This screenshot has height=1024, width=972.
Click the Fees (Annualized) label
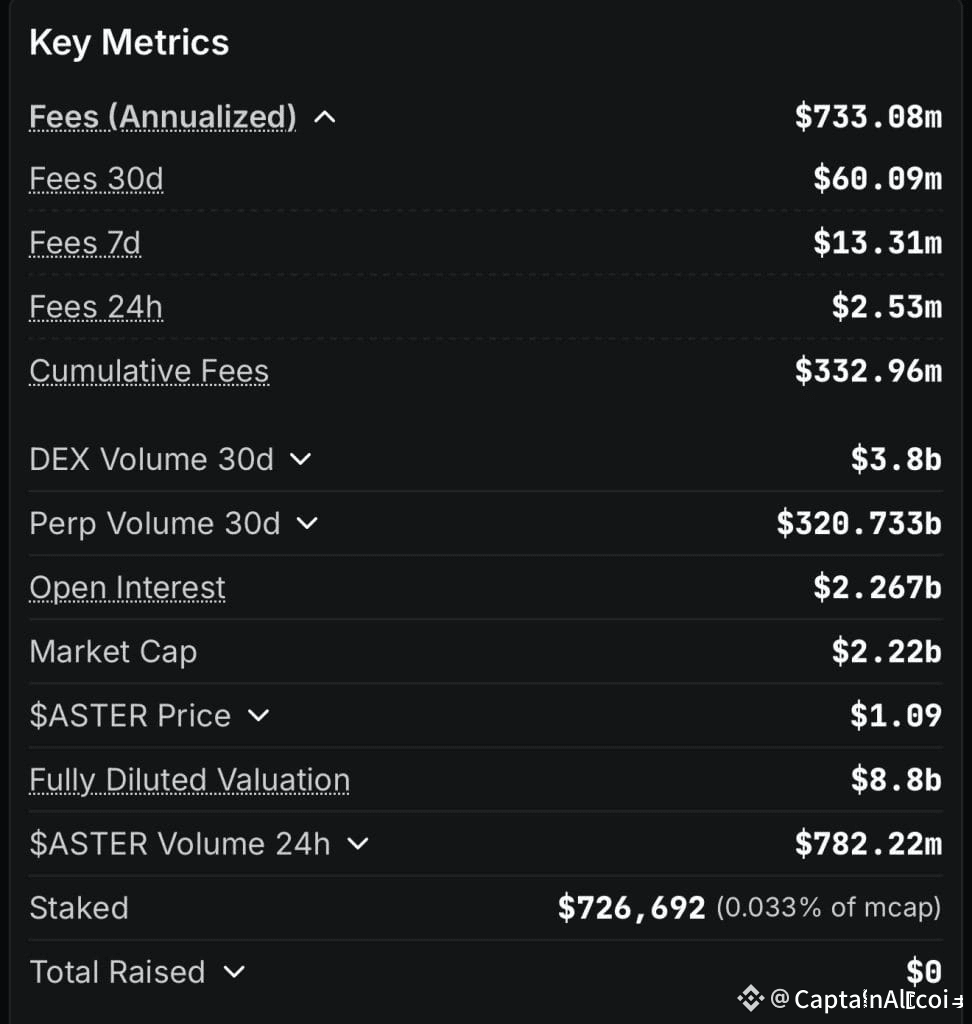coord(163,117)
